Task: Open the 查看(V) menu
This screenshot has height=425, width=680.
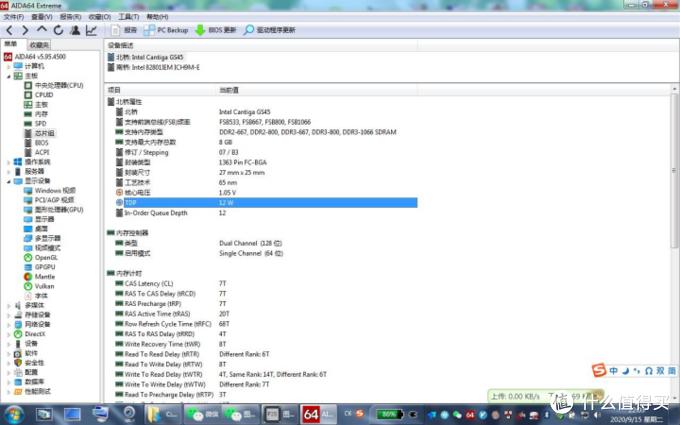Action: point(42,16)
